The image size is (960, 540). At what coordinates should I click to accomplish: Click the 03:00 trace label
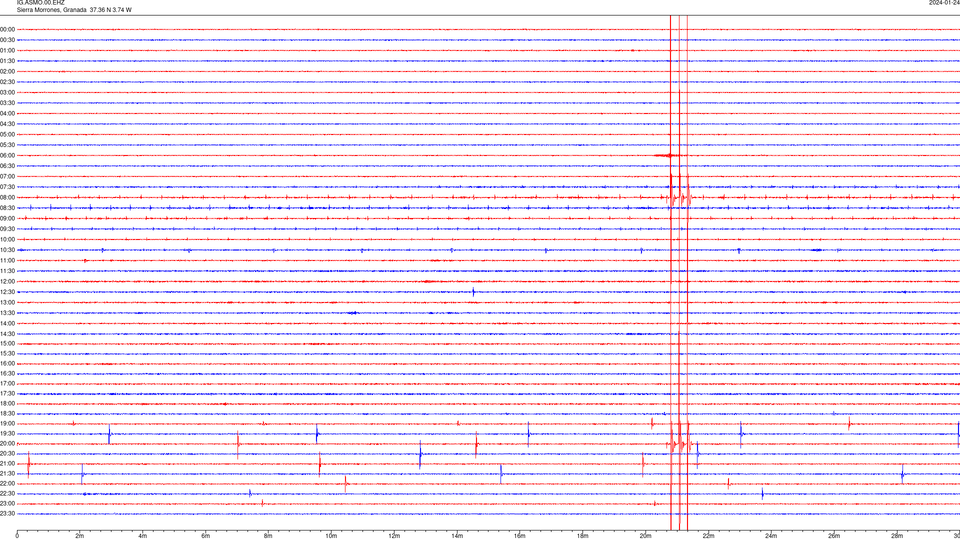[7, 92]
